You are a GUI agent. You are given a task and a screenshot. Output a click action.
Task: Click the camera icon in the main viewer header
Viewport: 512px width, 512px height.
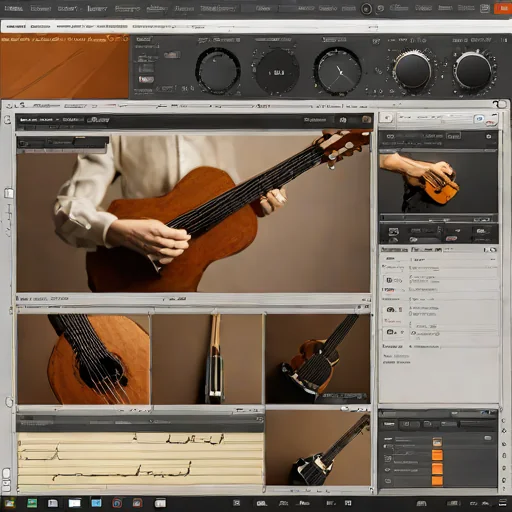pyautogui.click(x=366, y=119)
